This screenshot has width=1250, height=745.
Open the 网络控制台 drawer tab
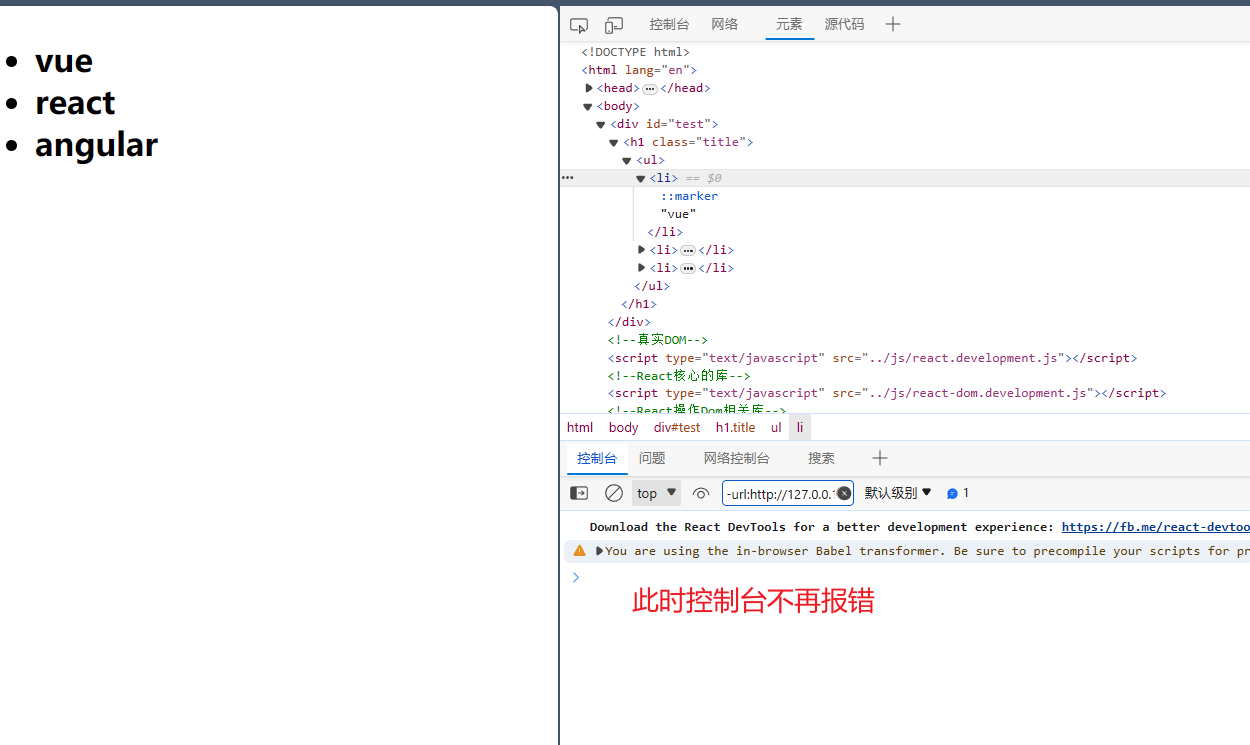click(x=736, y=458)
